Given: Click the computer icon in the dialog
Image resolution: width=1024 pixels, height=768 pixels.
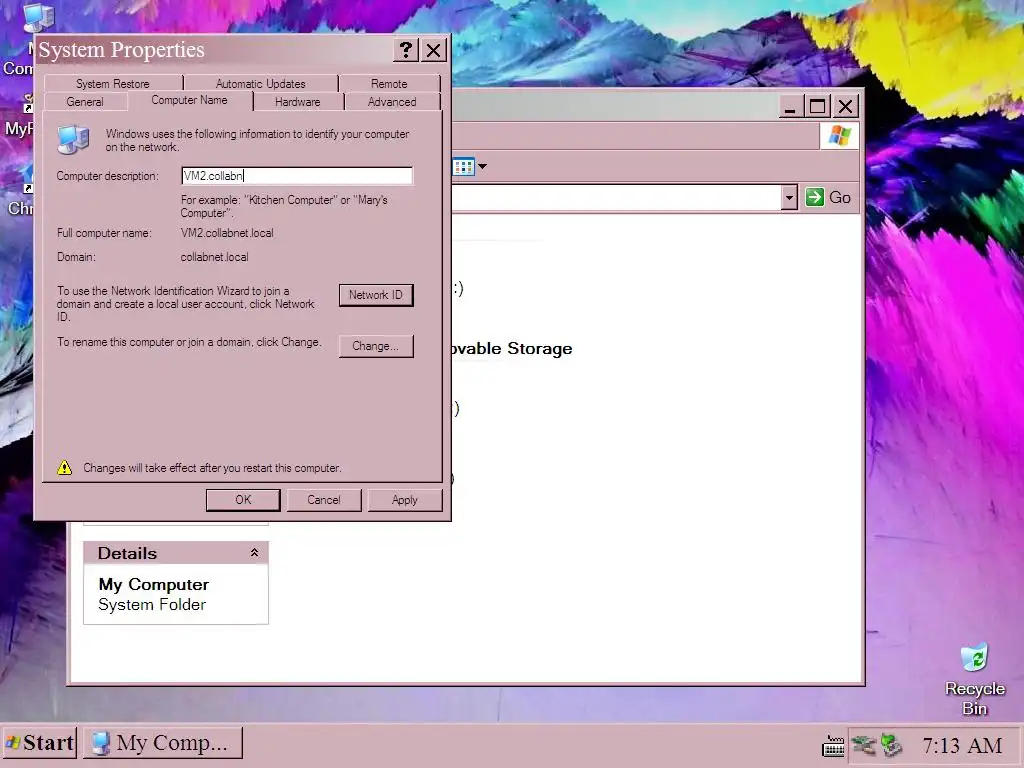Looking at the screenshot, I should [x=73, y=140].
